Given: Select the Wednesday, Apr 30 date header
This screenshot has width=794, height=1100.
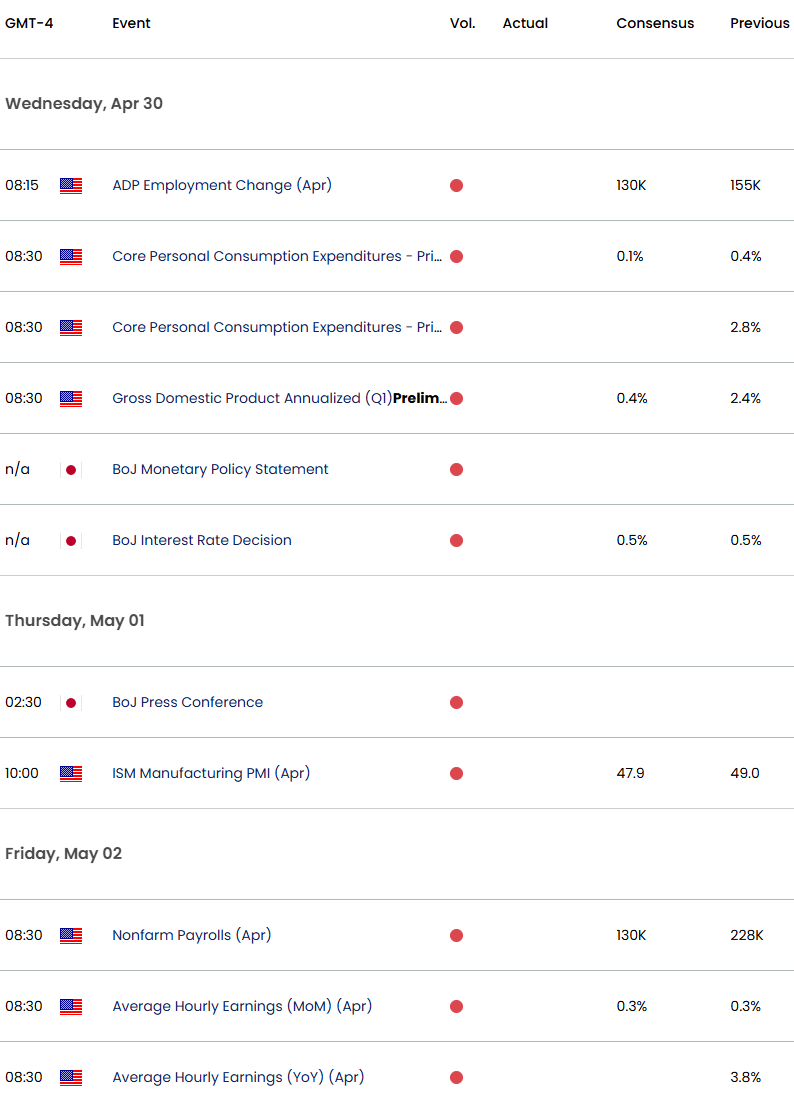Looking at the screenshot, I should (x=84, y=103).
